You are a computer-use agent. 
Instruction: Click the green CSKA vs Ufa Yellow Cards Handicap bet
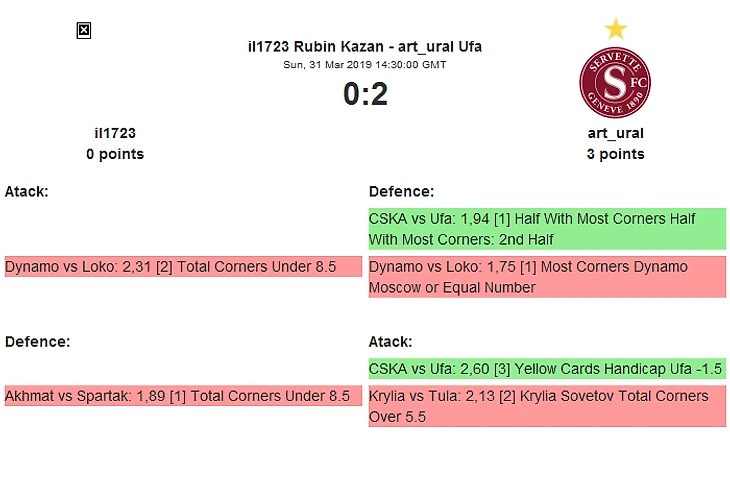click(546, 369)
